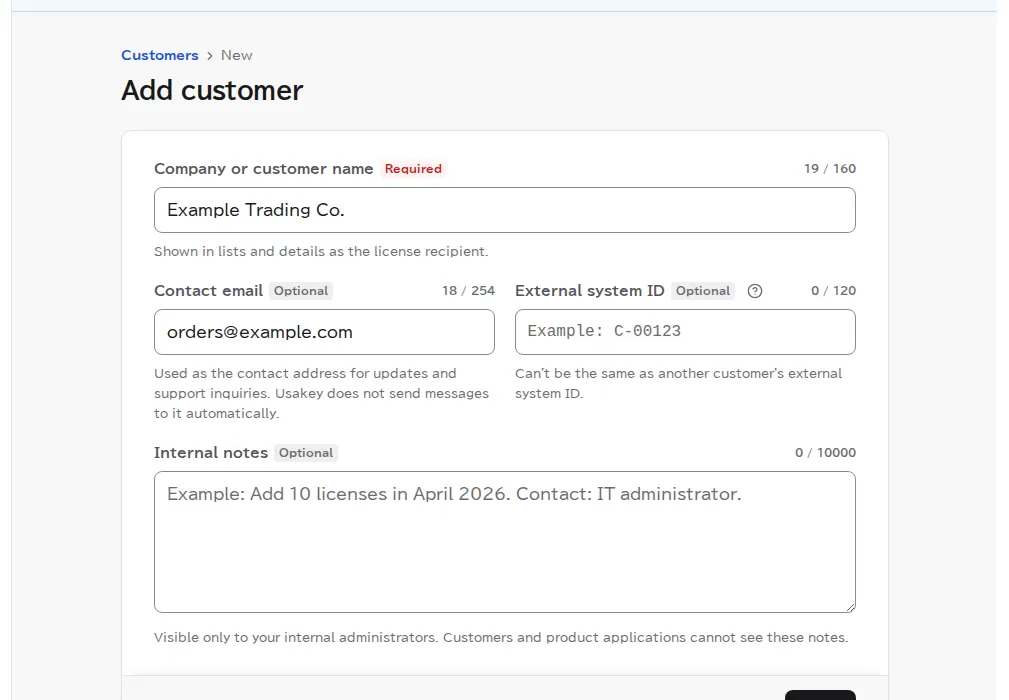Image resolution: width=1009 pixels, height=700 pixels.
Task: Click the 'Contact email' label
Action: pos(208,291)
